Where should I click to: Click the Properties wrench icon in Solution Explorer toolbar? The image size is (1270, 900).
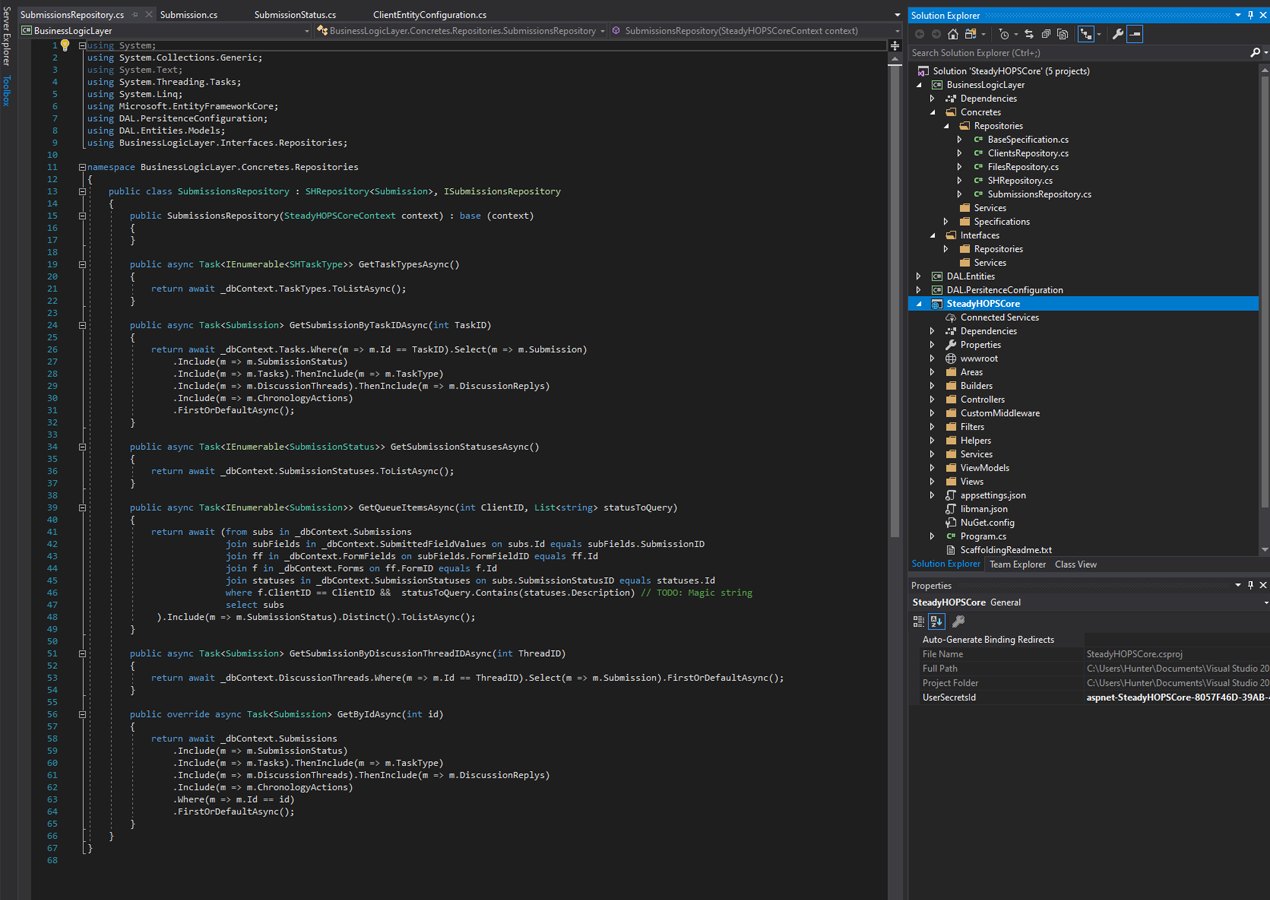[1118, 33]
